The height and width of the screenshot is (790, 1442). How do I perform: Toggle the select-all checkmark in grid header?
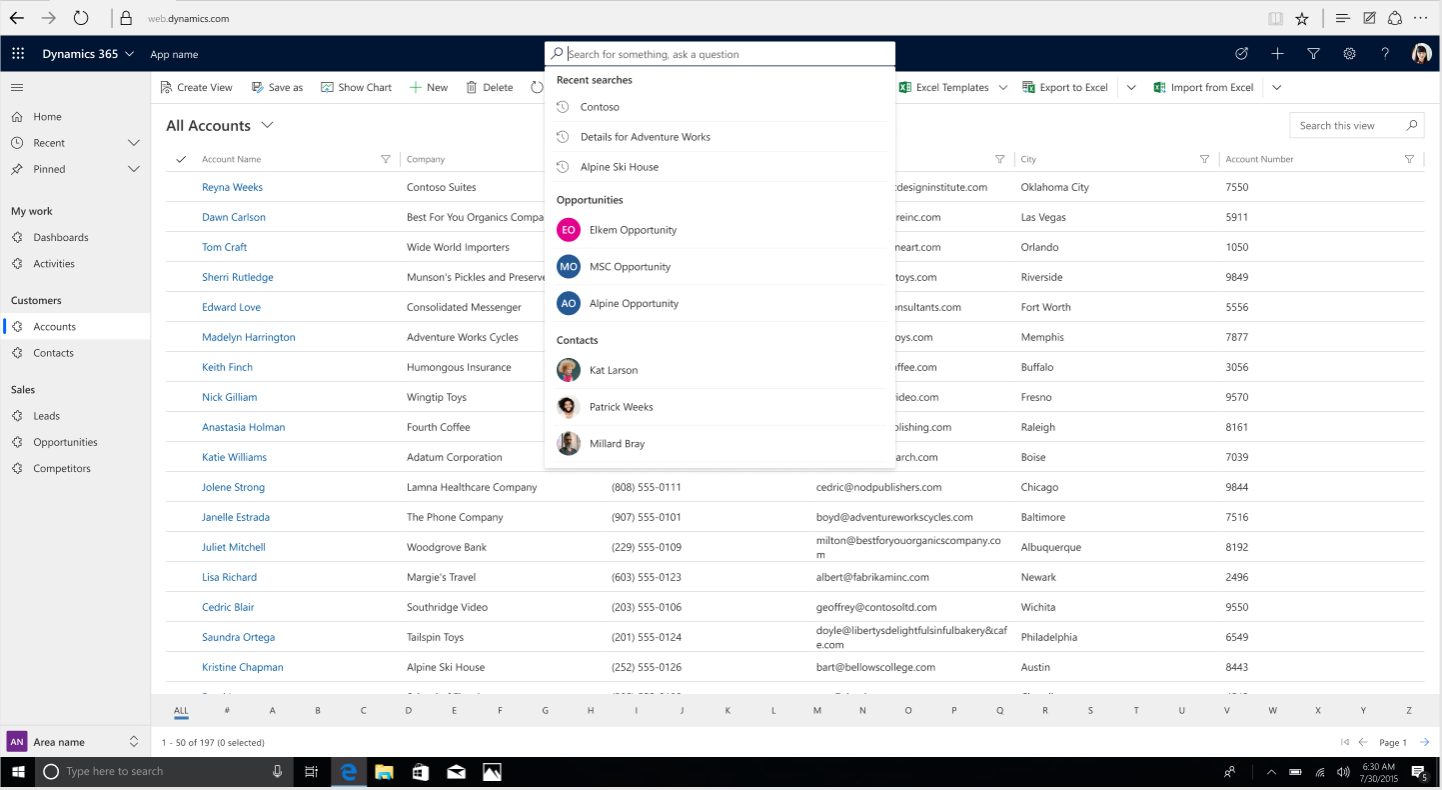(x=181, y=159)
